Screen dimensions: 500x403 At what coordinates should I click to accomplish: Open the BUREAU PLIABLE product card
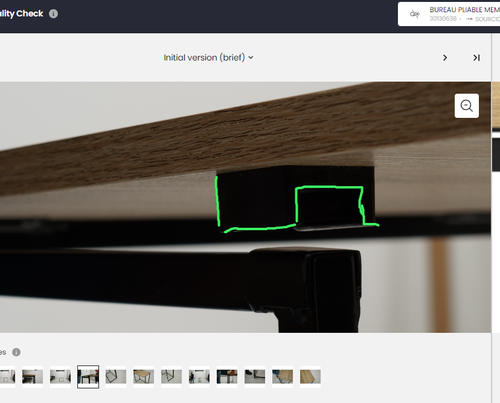click(449, 14)
